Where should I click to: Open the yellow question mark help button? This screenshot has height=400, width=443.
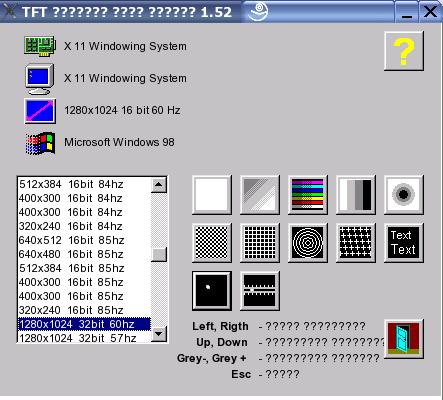coord(404,51)
